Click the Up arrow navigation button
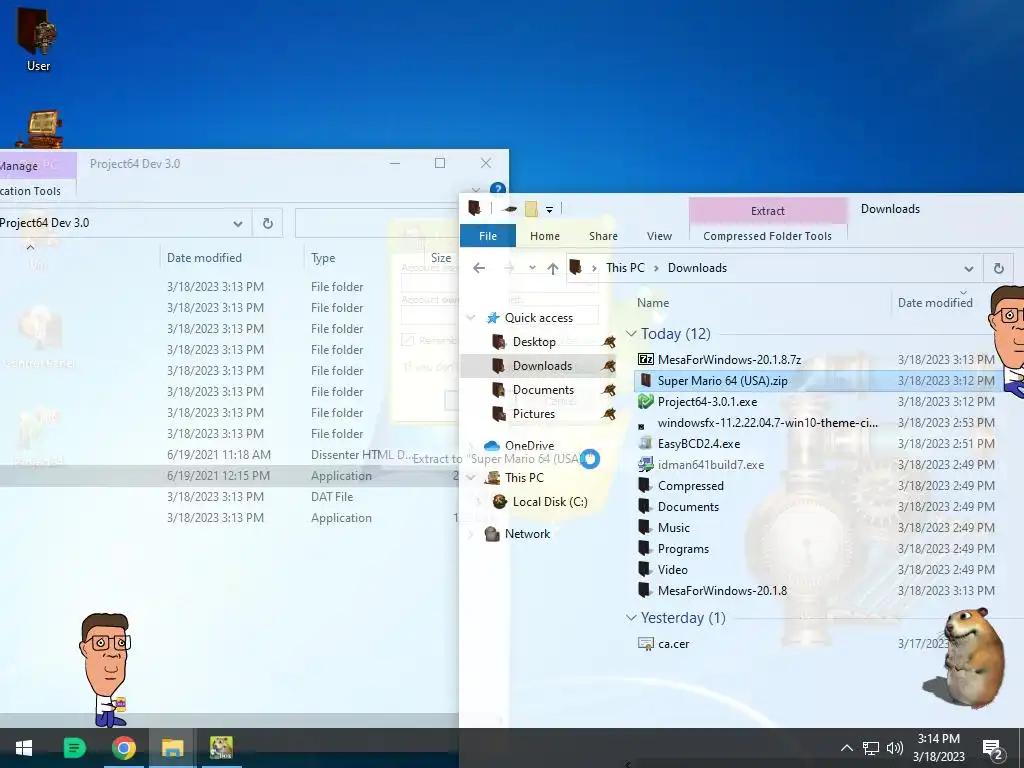Image resolution: width=1024 pixels, height=768 pixels. (552, 268)
